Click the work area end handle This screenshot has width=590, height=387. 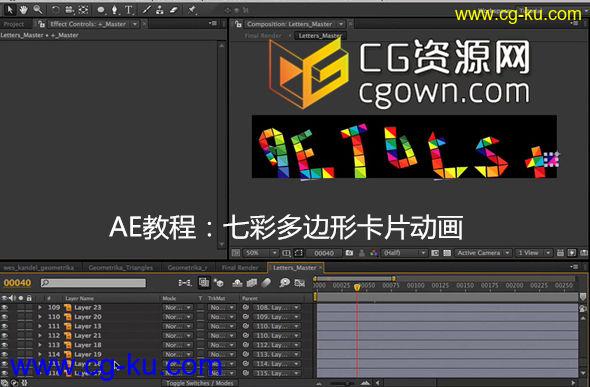click(394, 279)
